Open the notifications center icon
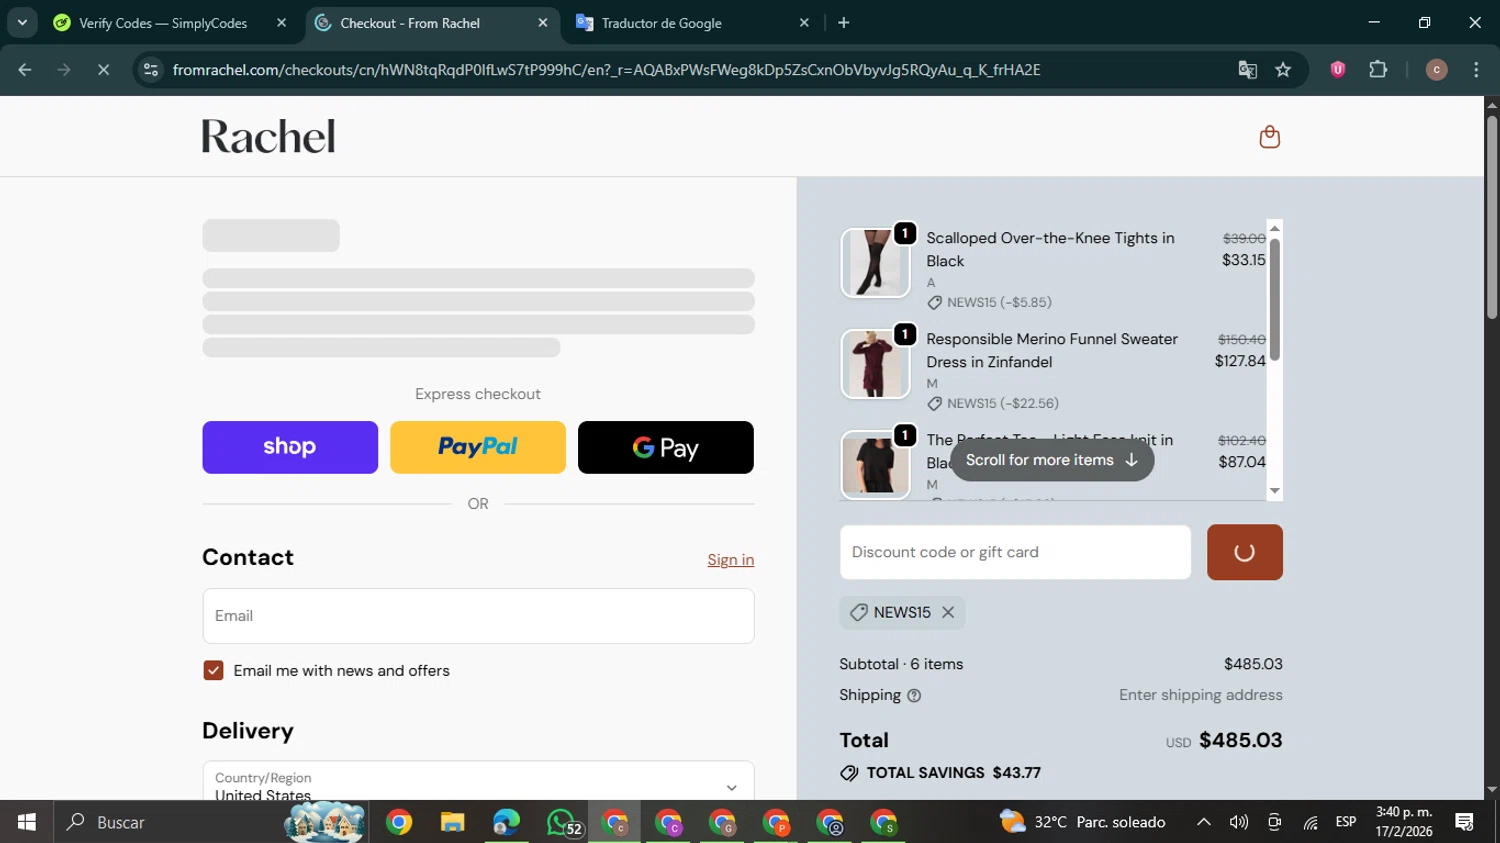1500x843 pixels. 1465,822
